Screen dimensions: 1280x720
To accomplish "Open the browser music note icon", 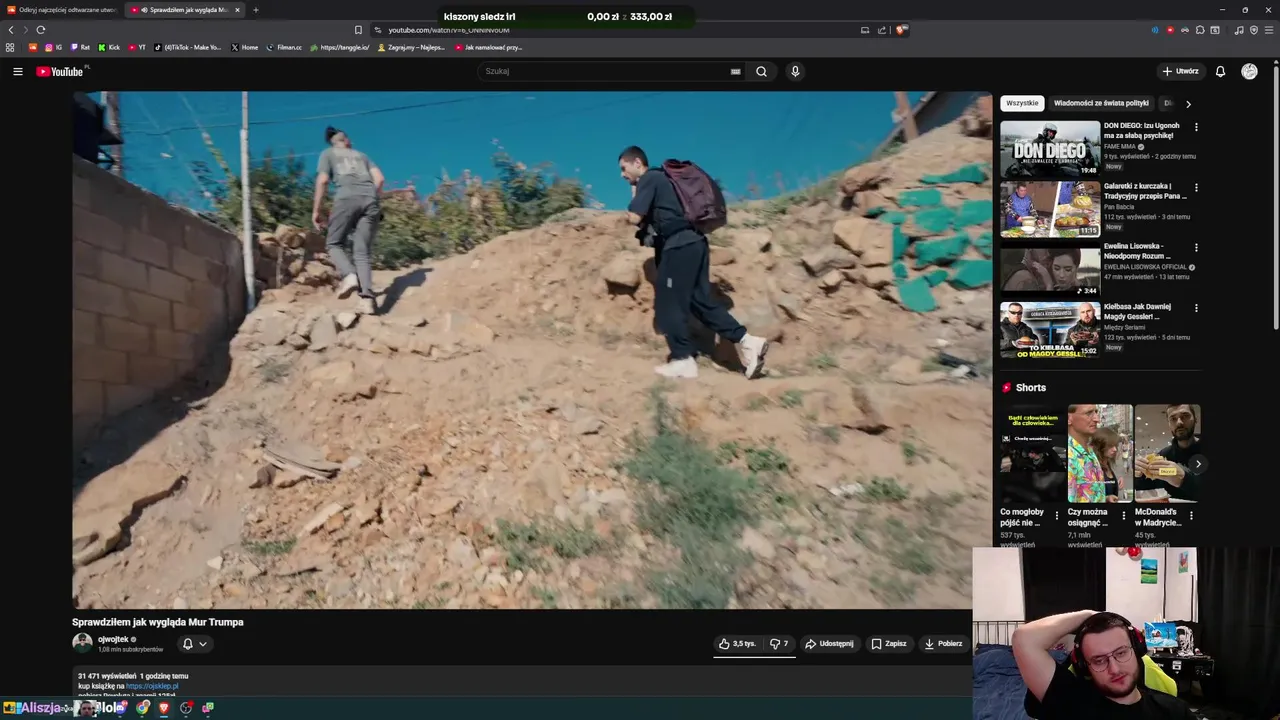I will click(1239, 30).
